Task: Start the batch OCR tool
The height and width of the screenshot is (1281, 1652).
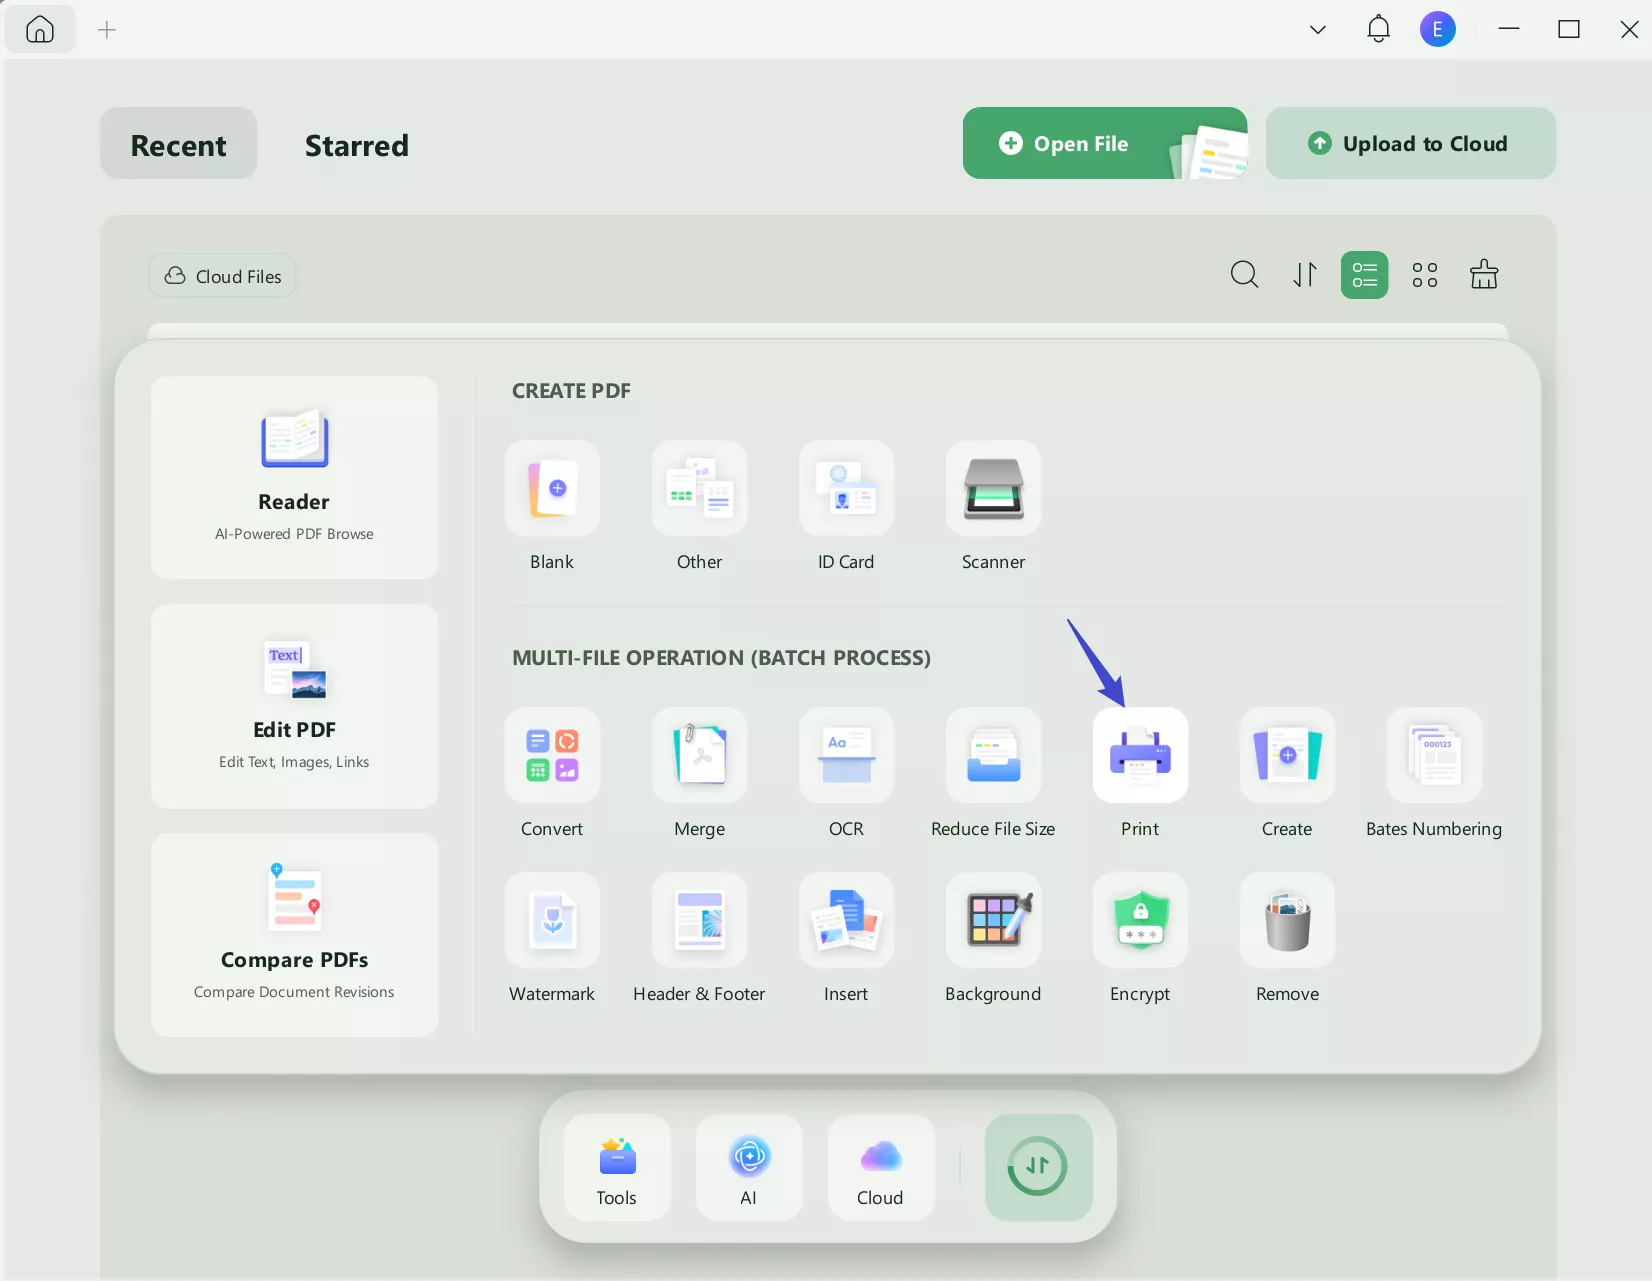Action: (846, 755)
